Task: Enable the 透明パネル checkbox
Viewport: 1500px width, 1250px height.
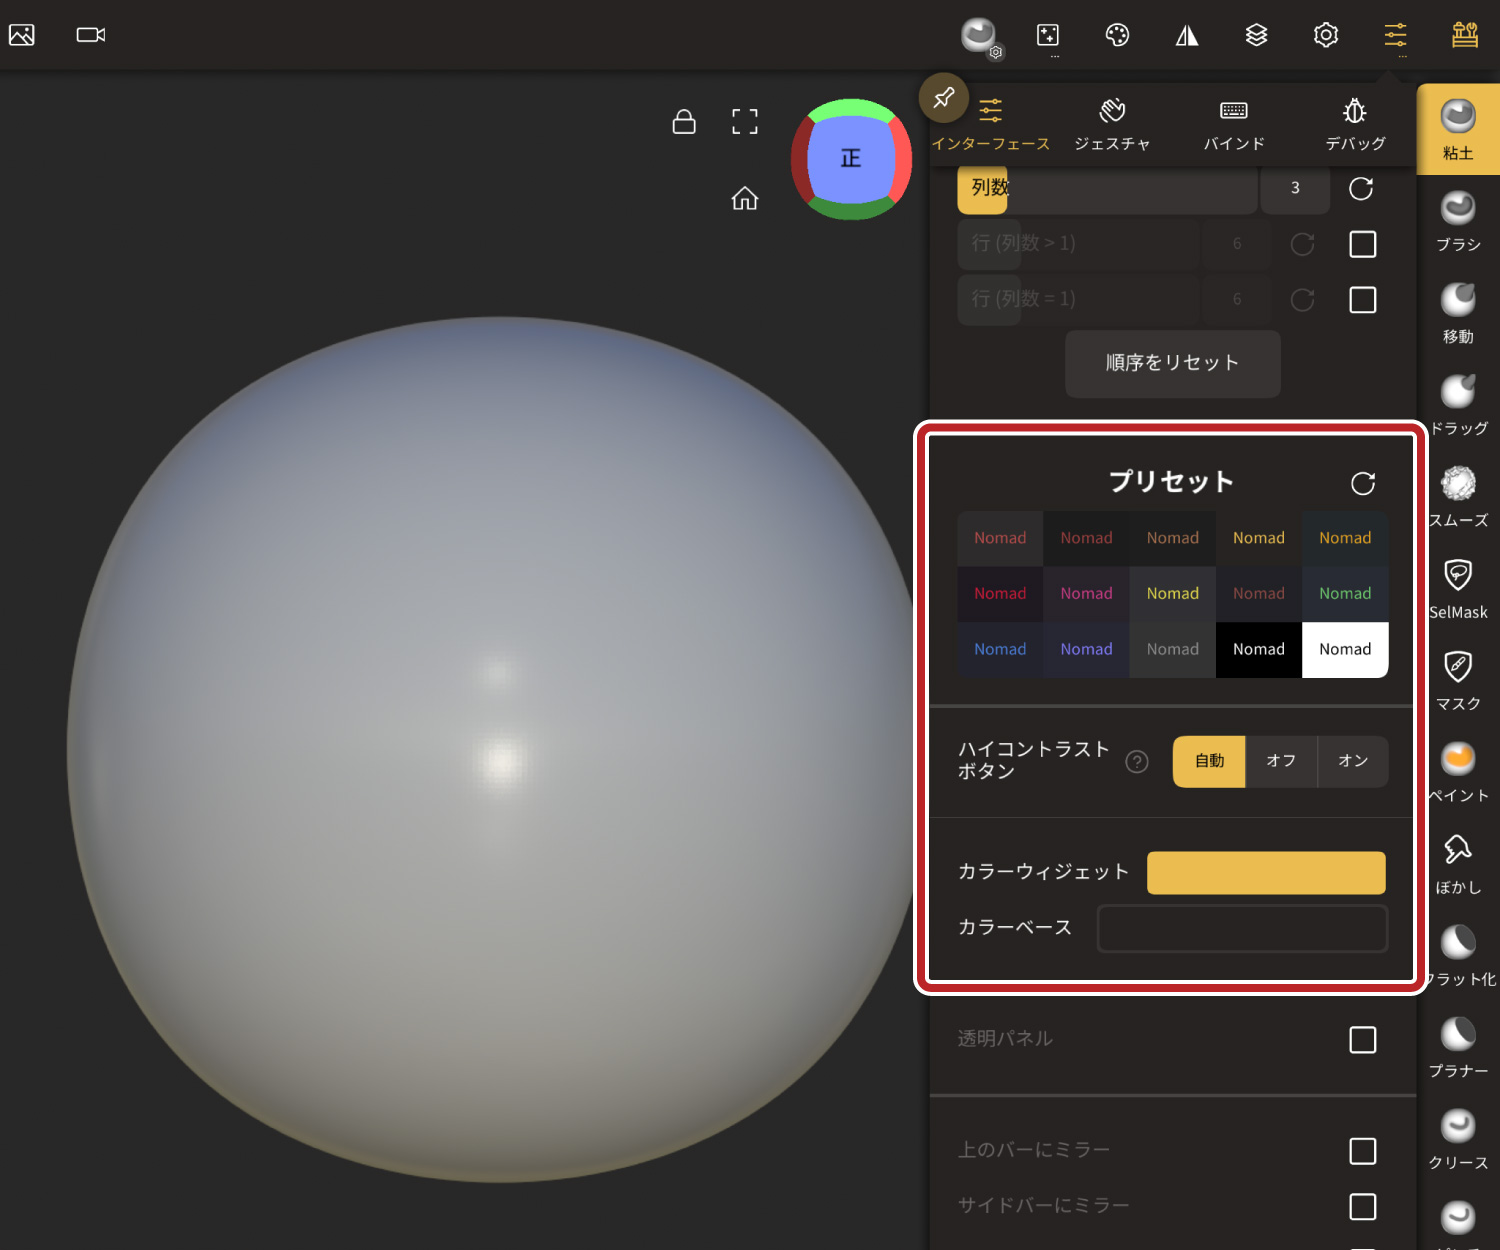Action: [x=1362, y=1040]
